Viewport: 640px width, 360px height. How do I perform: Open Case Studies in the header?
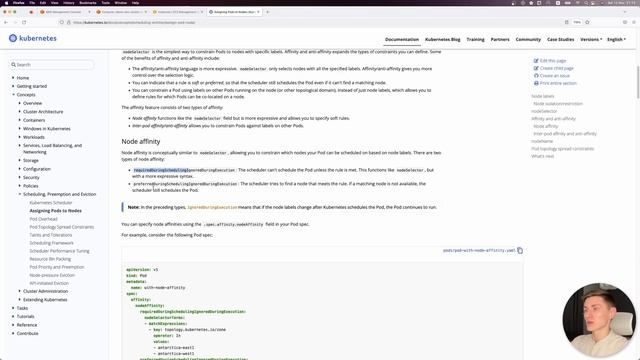pyautogui.click(x=560, y=40)
